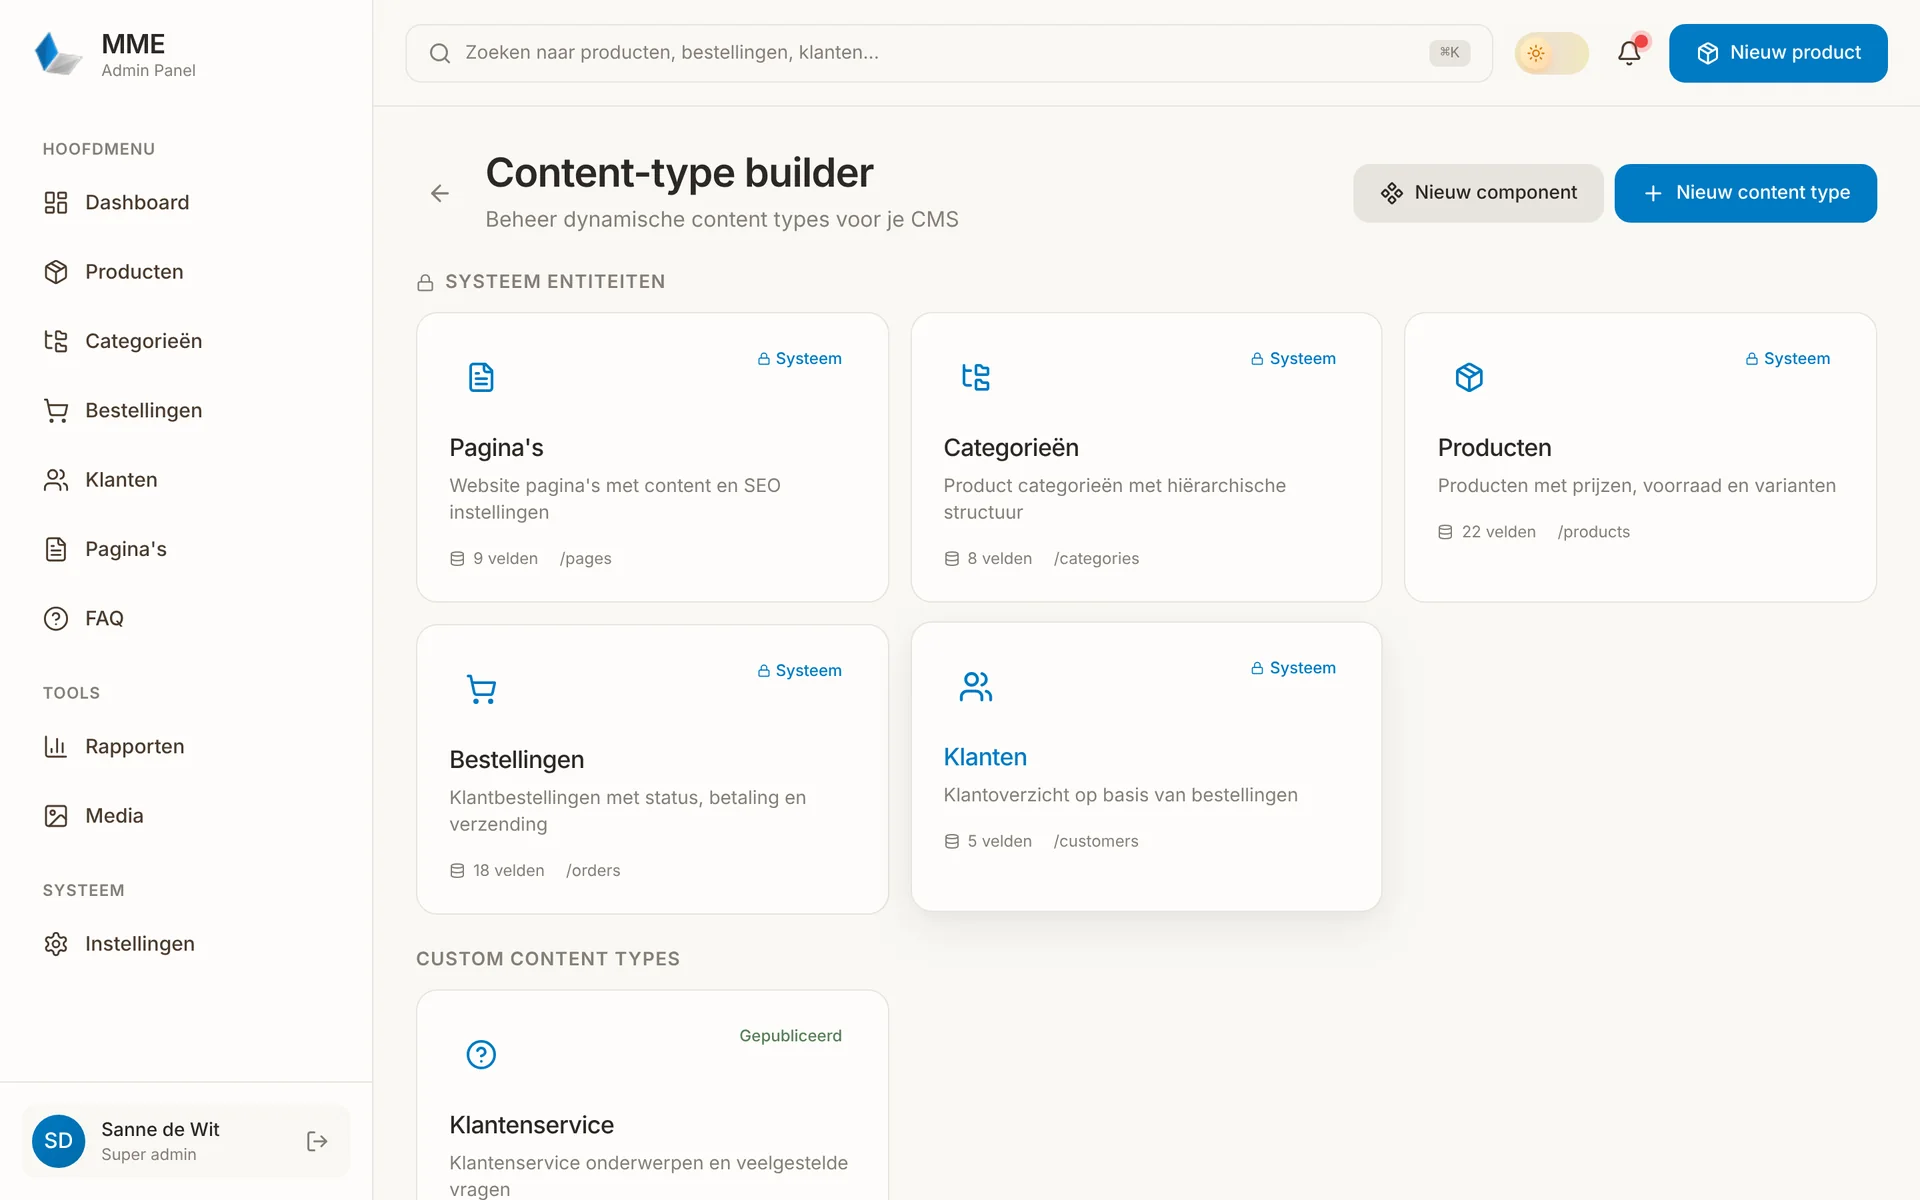Click the ⌘K shortcut badge
This screenshot has height=1200, width=1920.
pyautogui.click(x=1449, y=53)
